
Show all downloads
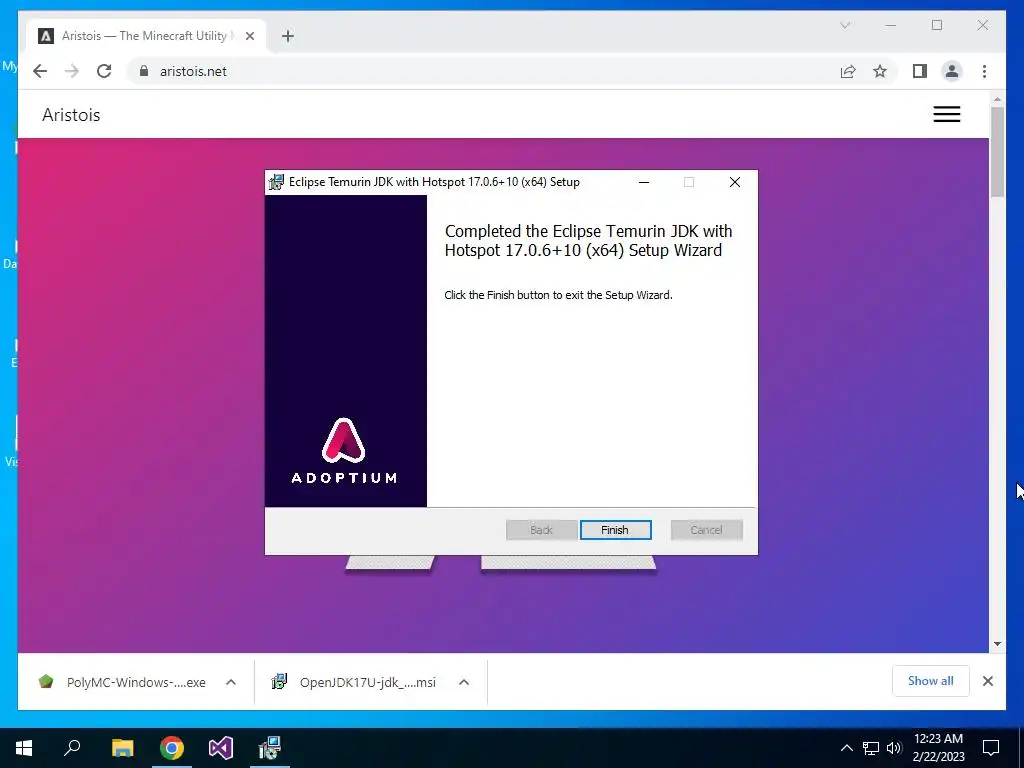(931, 680)
